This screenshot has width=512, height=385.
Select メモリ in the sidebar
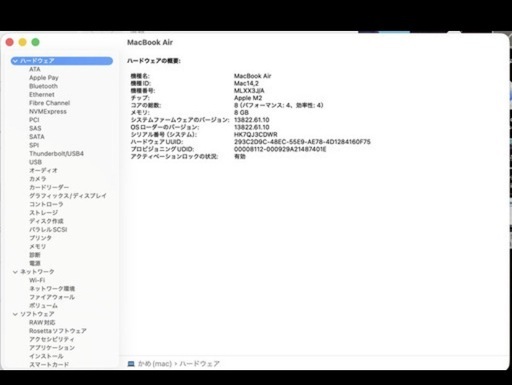tap(38, 247)
